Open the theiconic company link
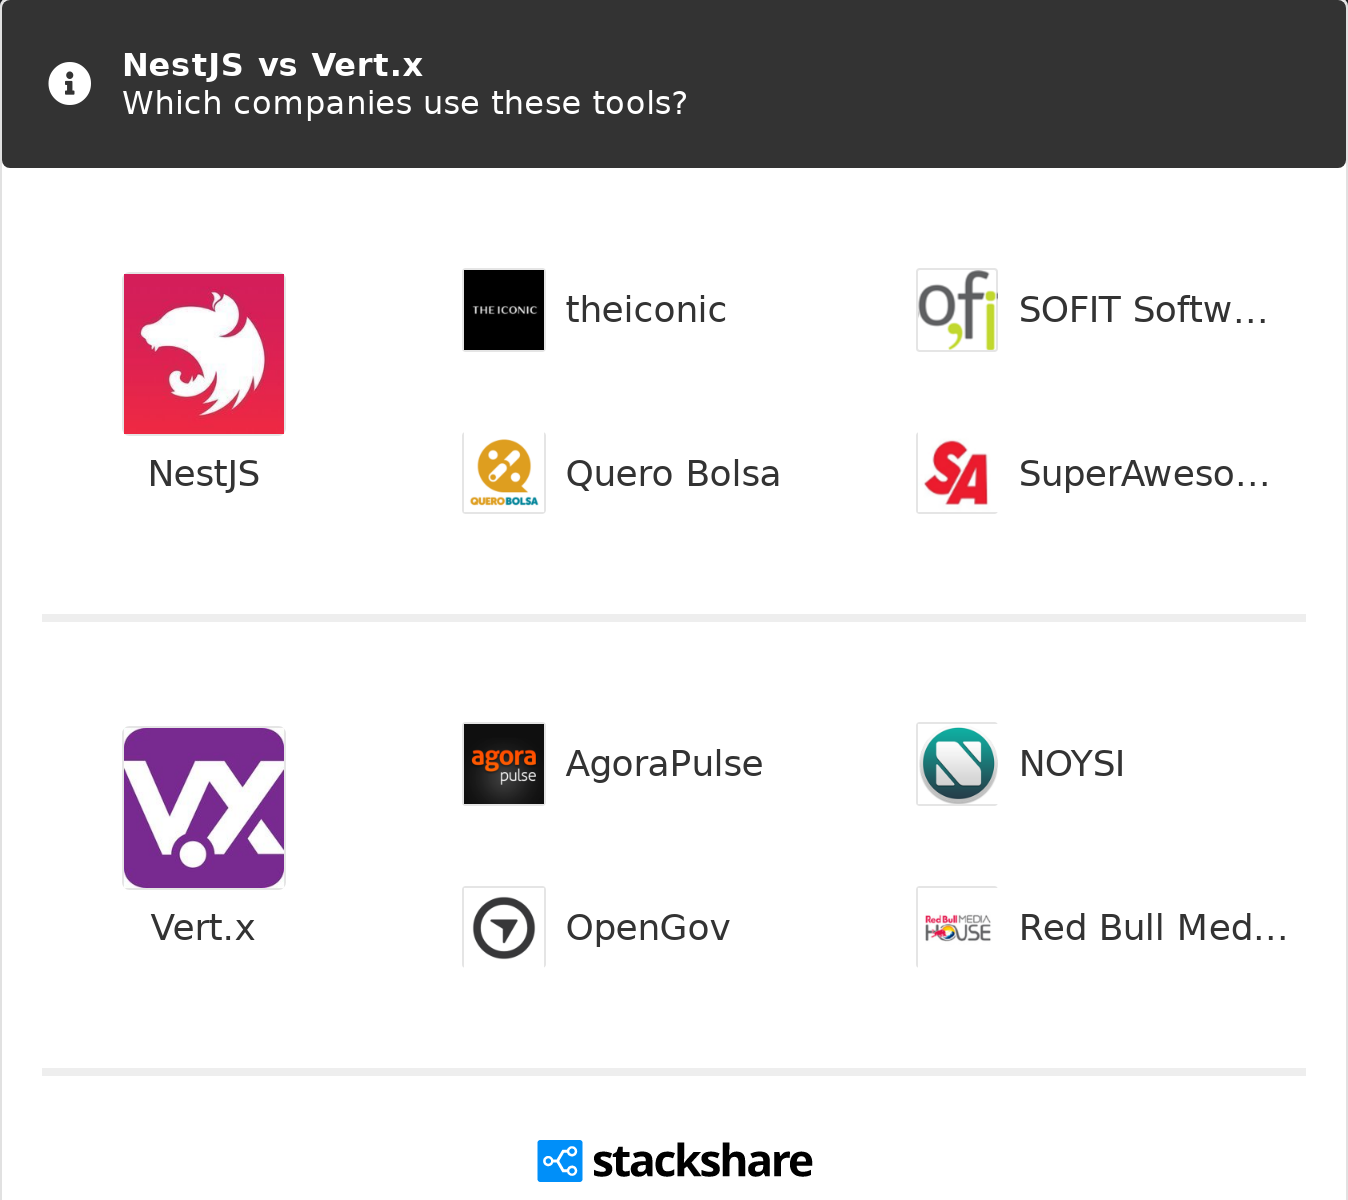The width and height of the screenshot is (1348, 1200). click(x=646, y=310)
